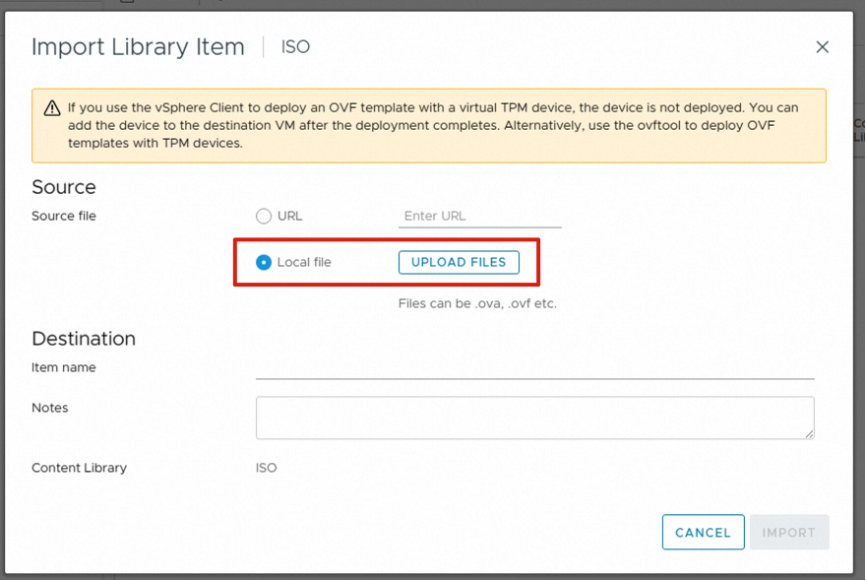
Task: Cancel the library item import
Action: 702,532
